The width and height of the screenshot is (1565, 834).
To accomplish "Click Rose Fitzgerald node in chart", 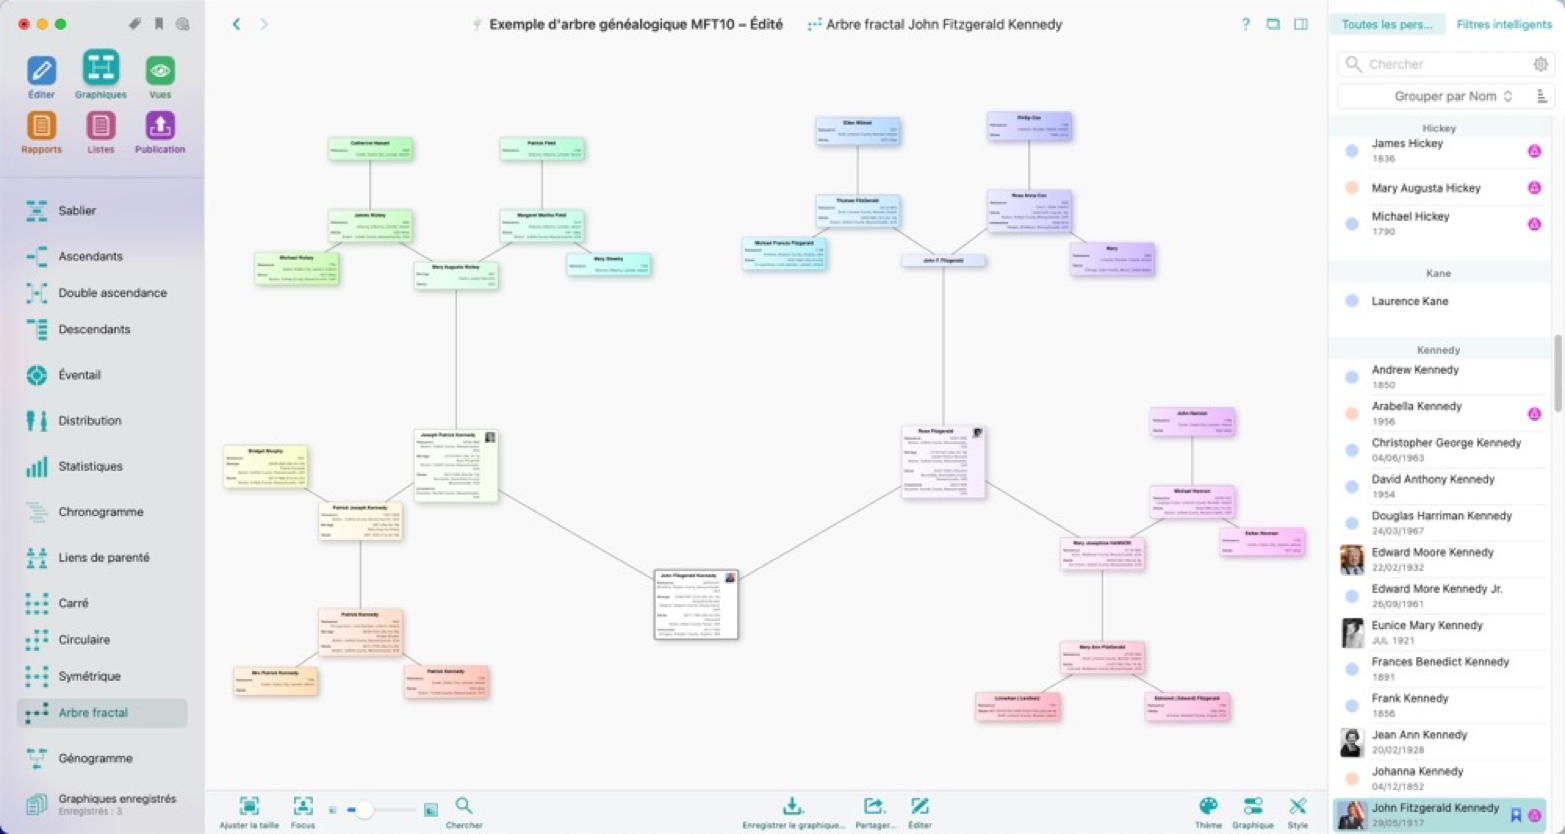I will coord(943,461).
